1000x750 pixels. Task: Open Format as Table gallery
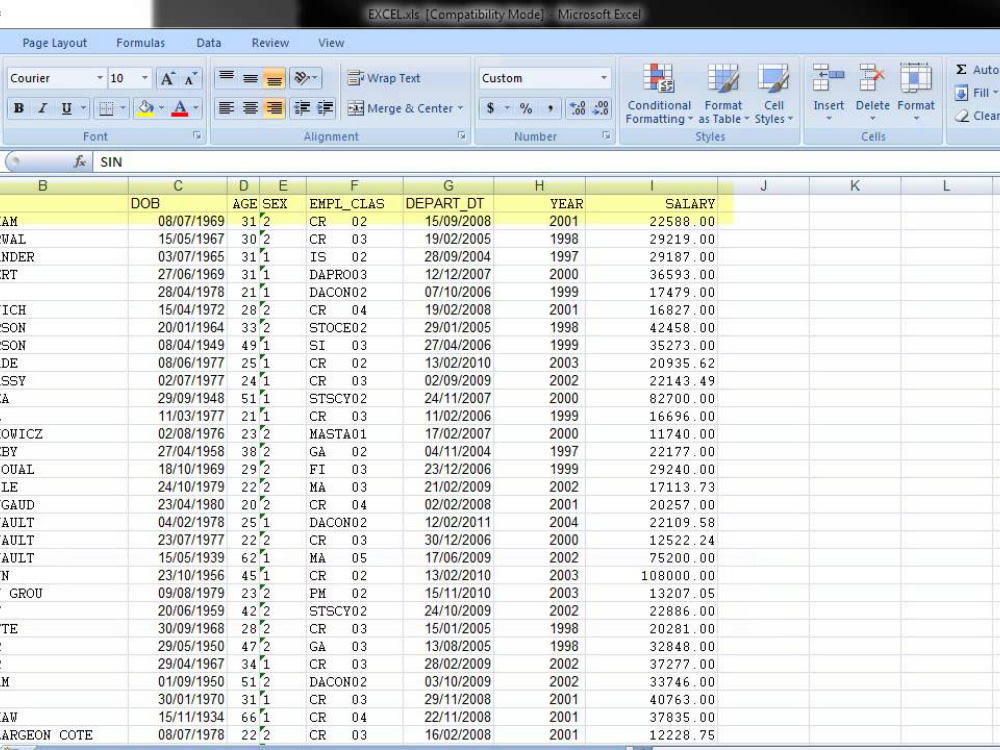coord(723,94)
